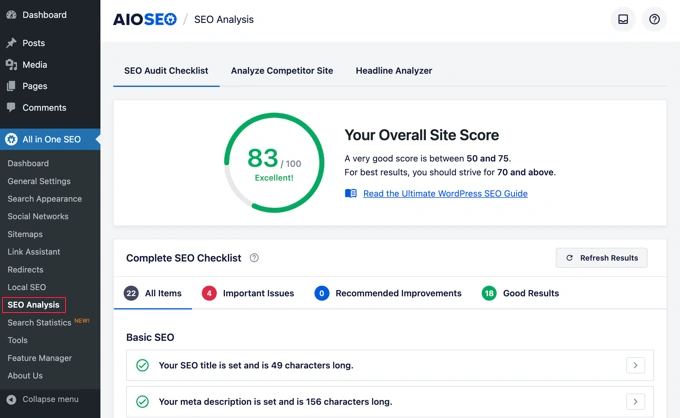Click the Media library icon
Image resolution: width=680 pixels, height=418 pixels.
click(11, 65)
